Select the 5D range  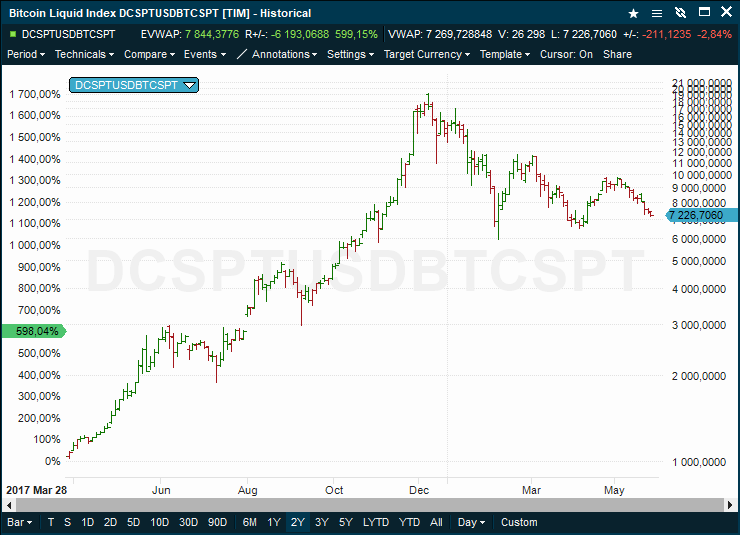click(134, 522)
